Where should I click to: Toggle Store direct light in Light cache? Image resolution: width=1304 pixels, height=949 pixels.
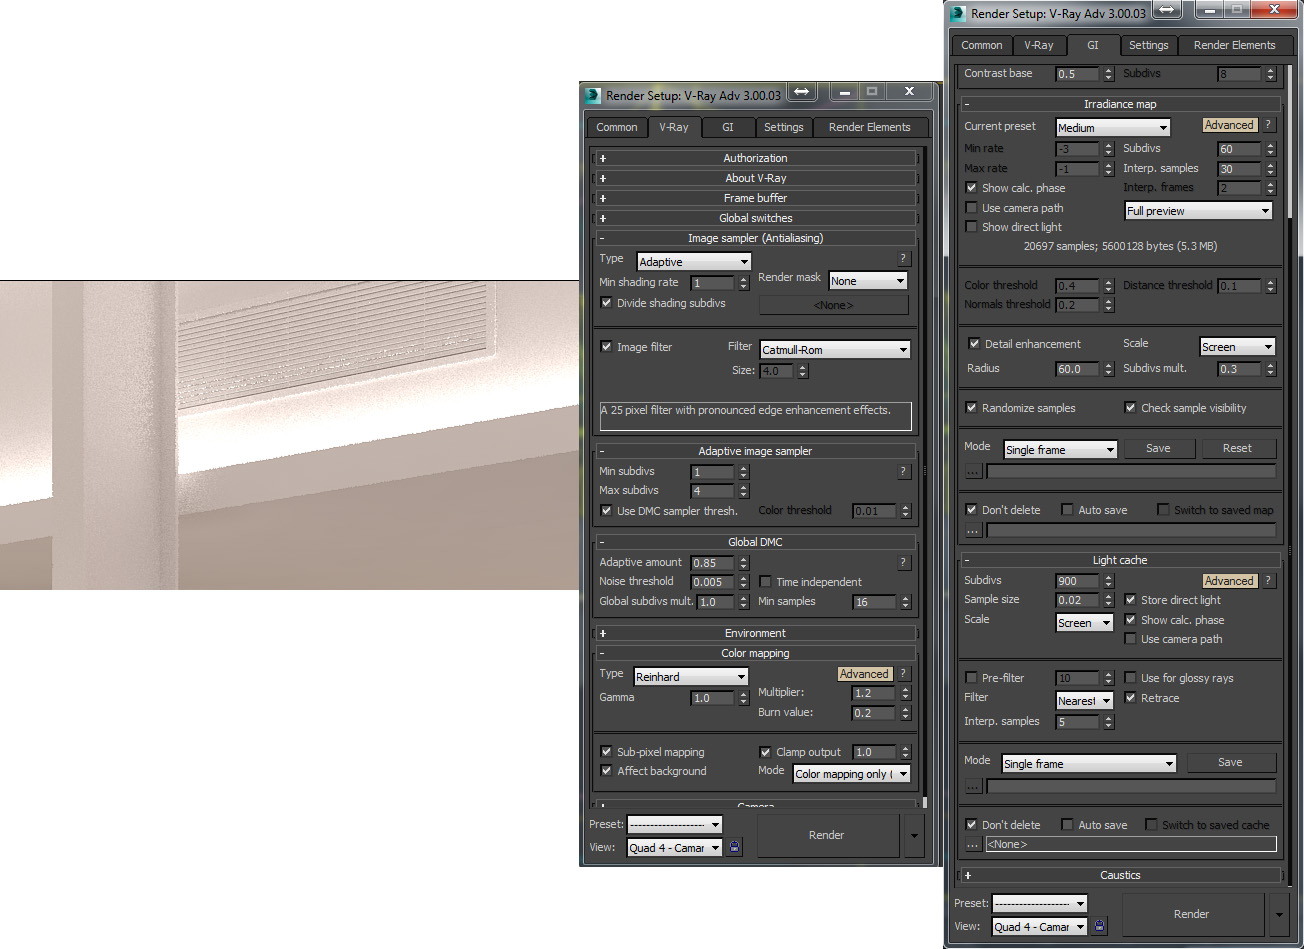coord(1130,600)
